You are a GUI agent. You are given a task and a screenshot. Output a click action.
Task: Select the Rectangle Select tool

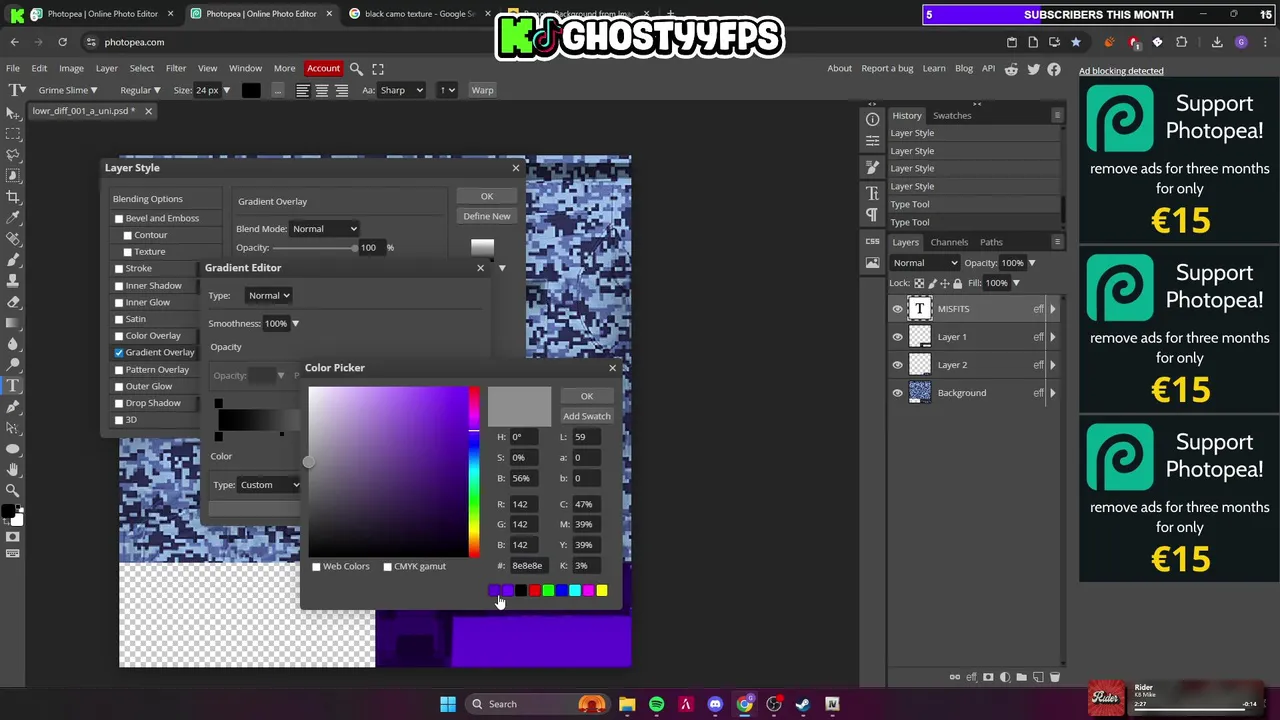[13, 134]
